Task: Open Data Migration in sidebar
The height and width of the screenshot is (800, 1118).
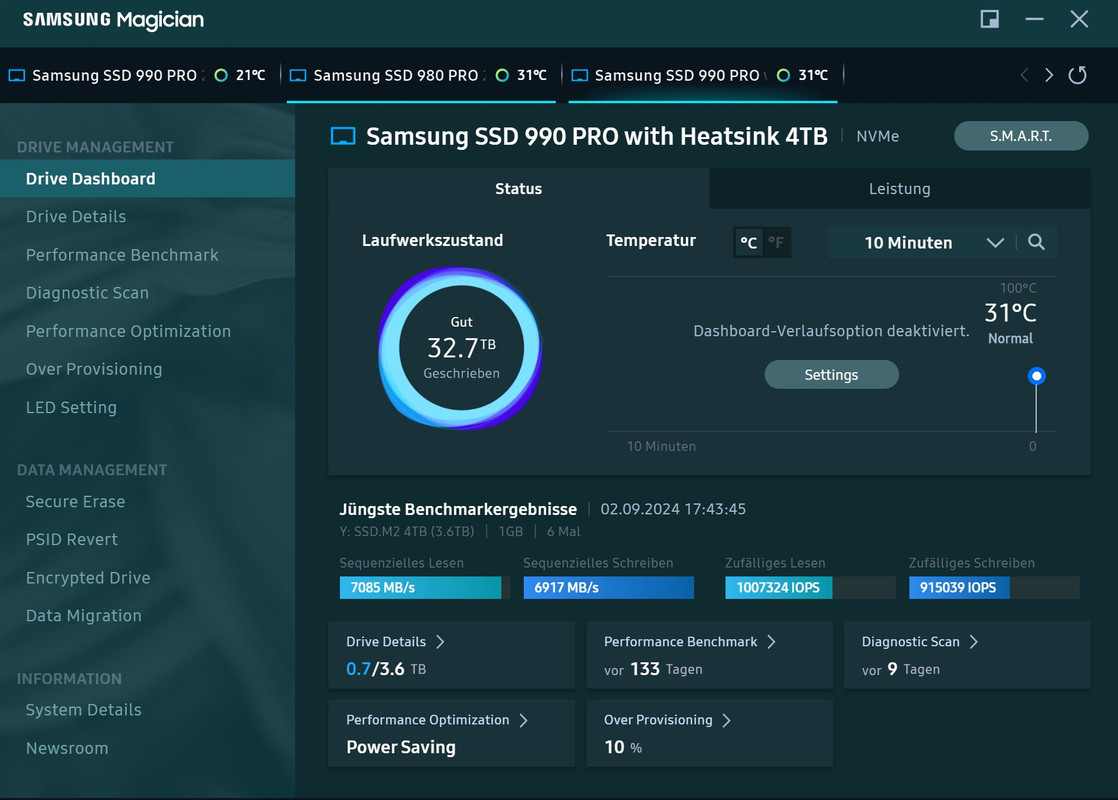Action: click(148, 616)
